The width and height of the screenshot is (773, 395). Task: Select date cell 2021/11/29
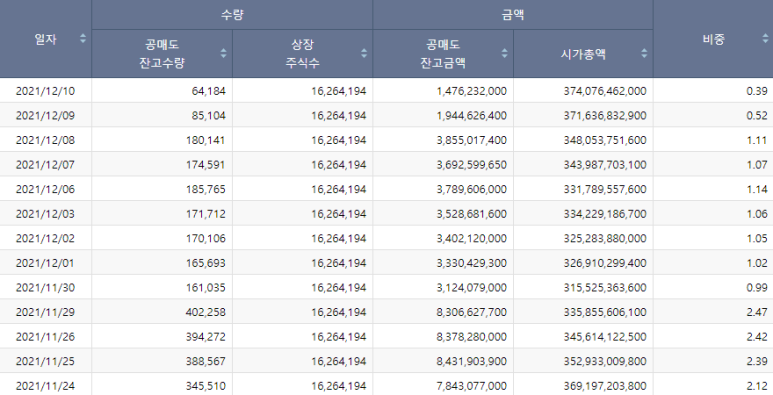point(45,312)
